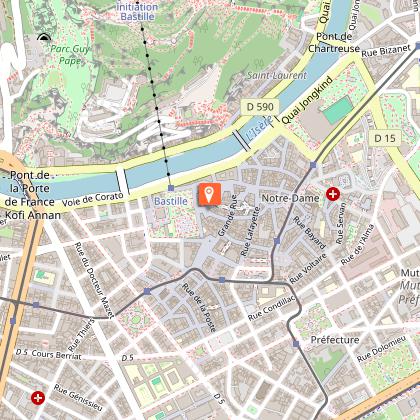Click the Initiation Bastille label
420x420 pixels.
coord(137,11)
